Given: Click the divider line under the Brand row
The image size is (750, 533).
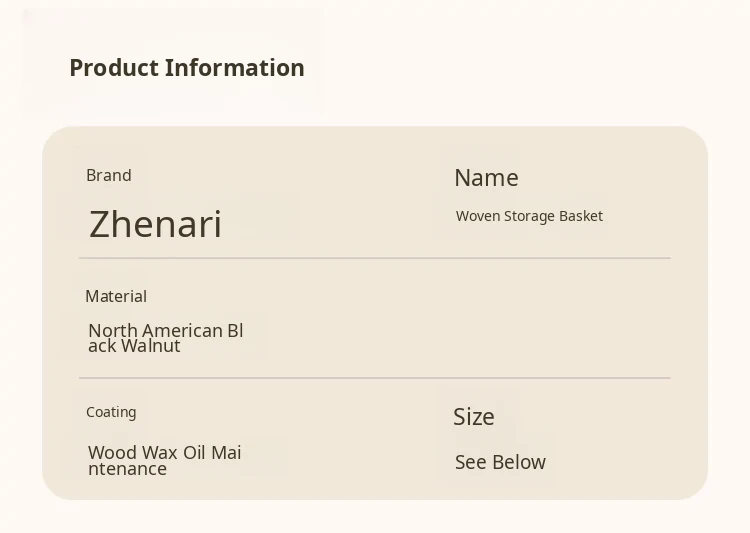Looking at the screenshot, I should pyautogui.click(x=374, y=258).
